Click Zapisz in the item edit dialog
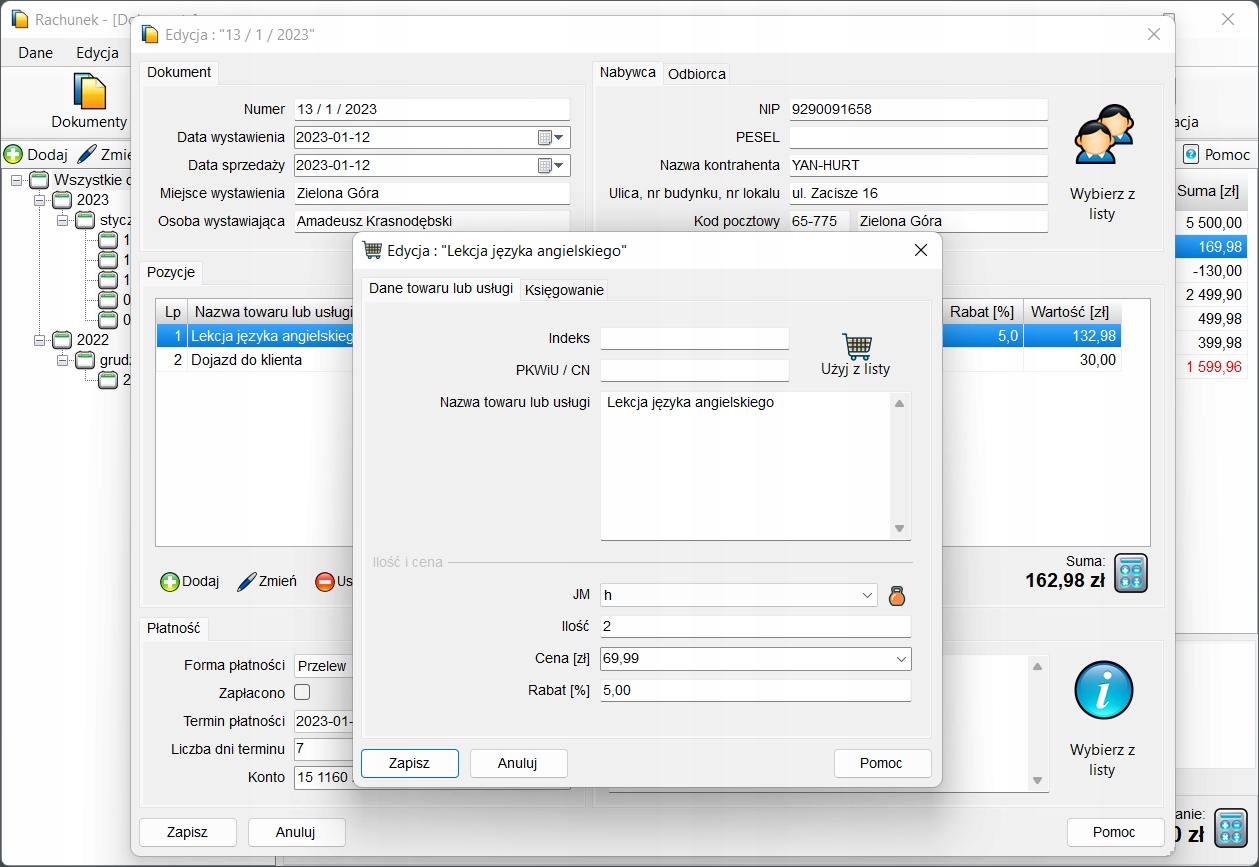 (409, 763)
